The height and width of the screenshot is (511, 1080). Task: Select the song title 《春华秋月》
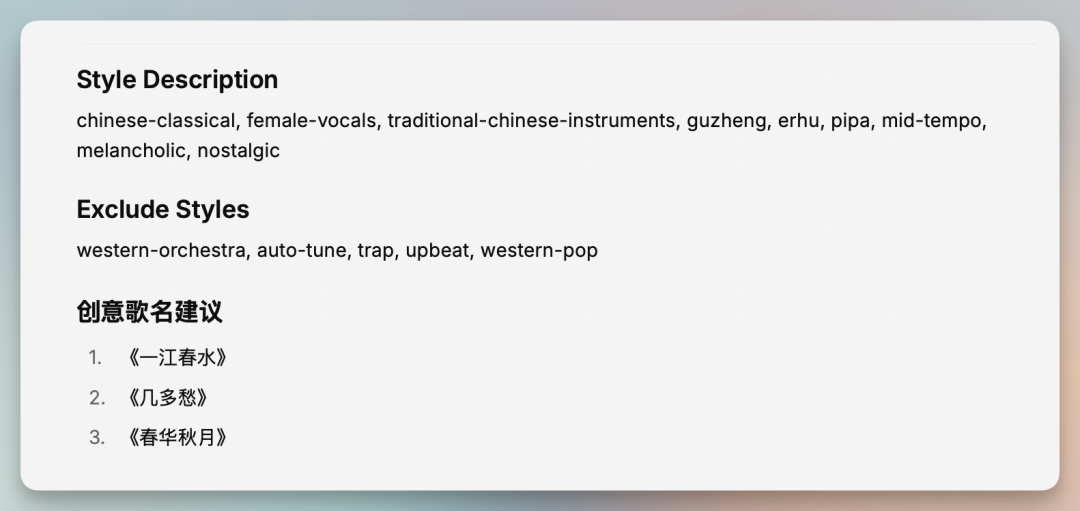tap(177, 438)
